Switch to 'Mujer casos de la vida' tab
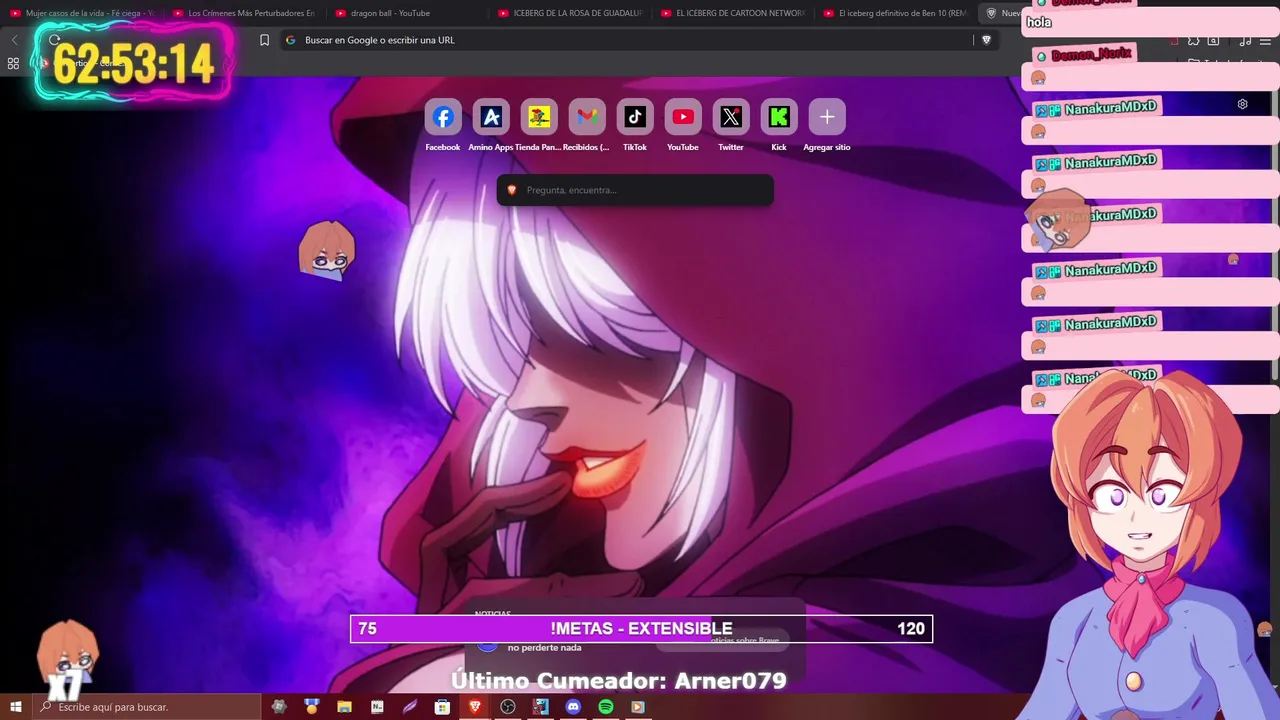 coord(85,13)
